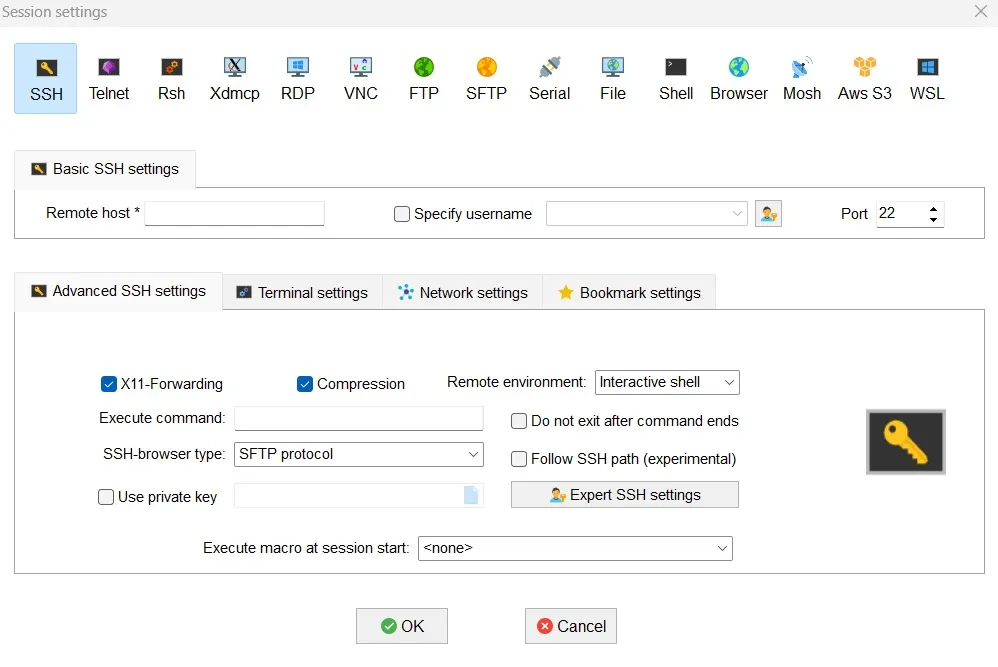
Task: Pick the WSL session icon
Action: (x=927, y=78)
